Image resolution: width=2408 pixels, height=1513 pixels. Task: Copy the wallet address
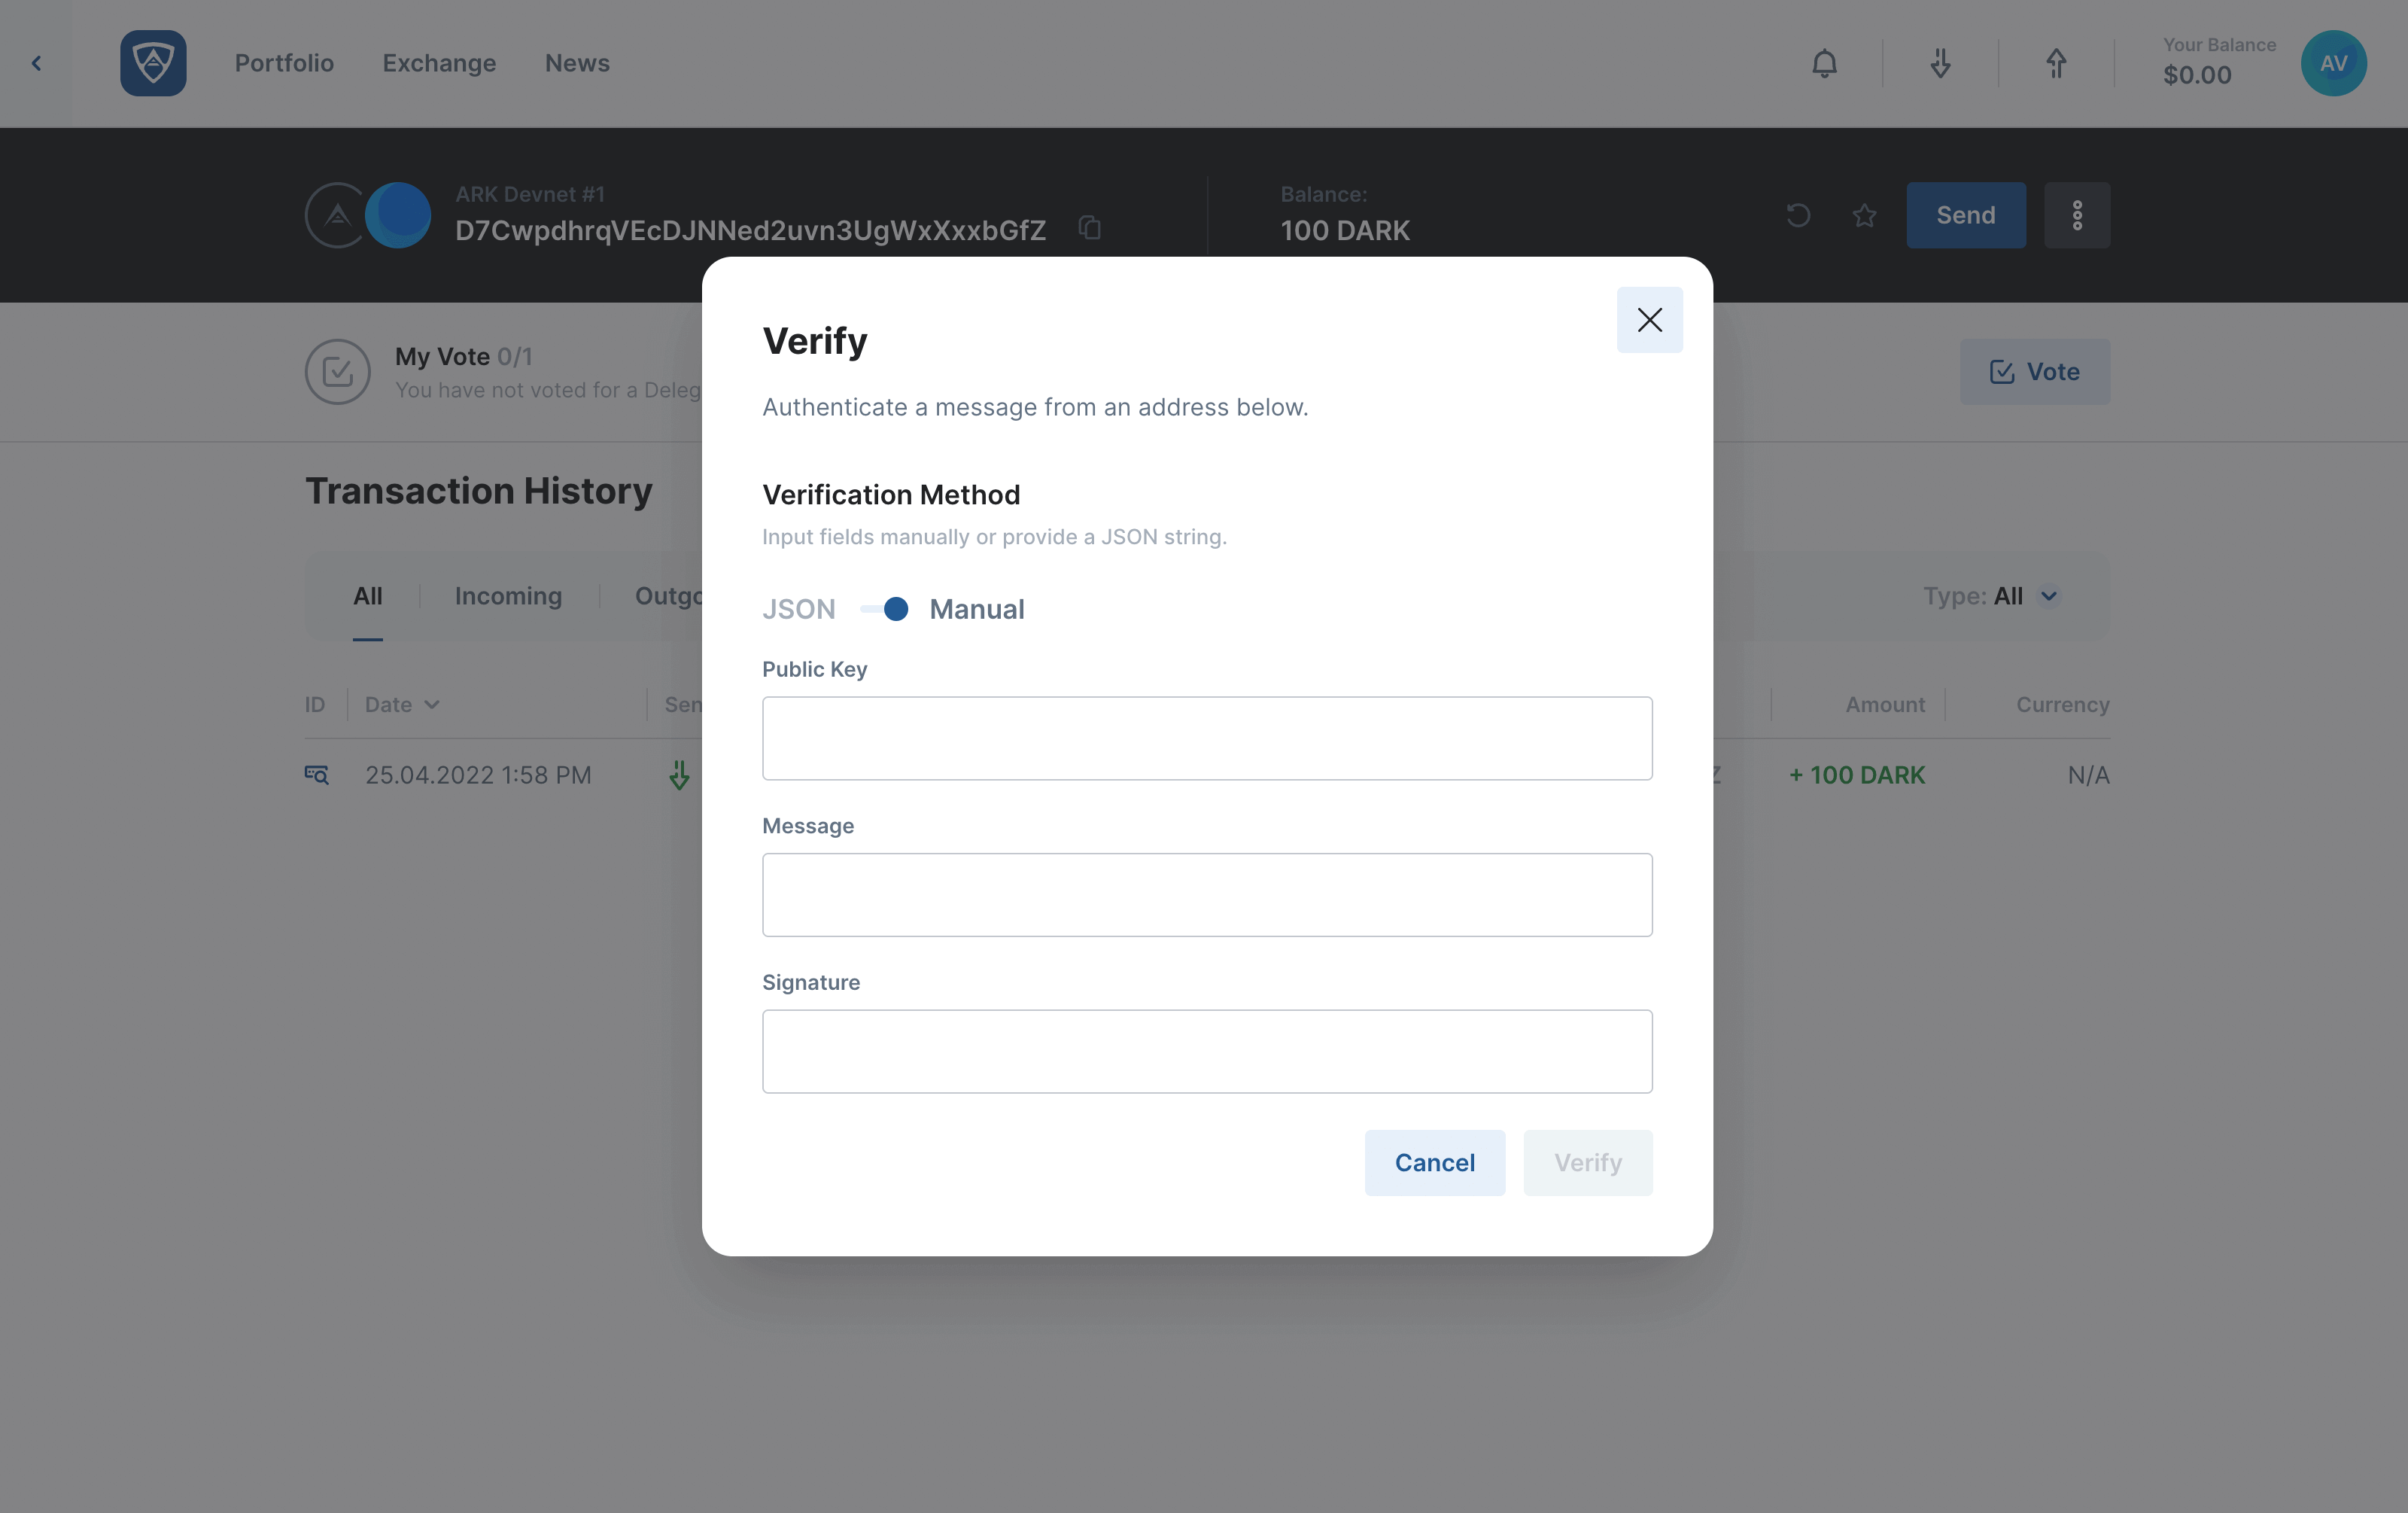[x=1090, y=228]
